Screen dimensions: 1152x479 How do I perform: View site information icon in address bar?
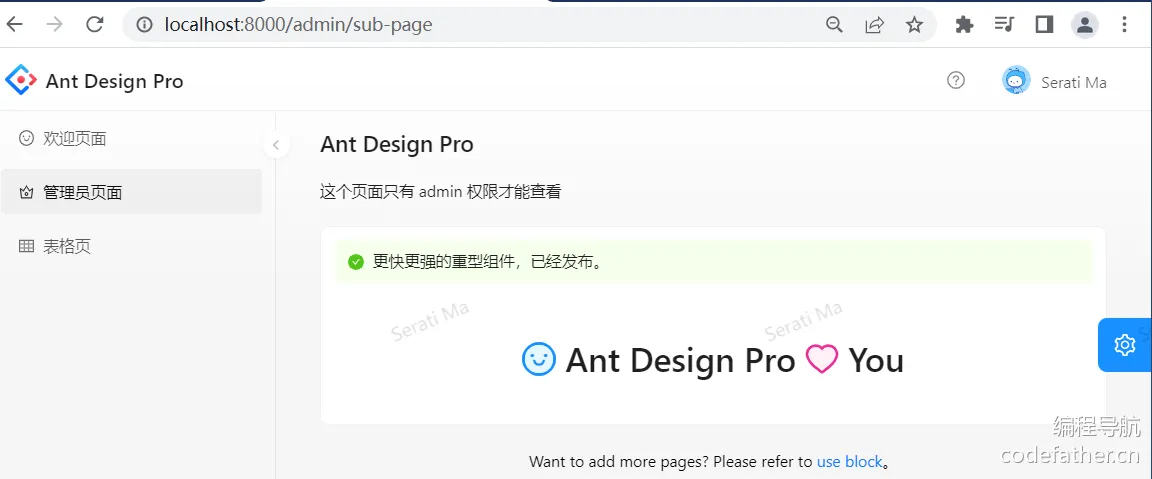[145, 25]
